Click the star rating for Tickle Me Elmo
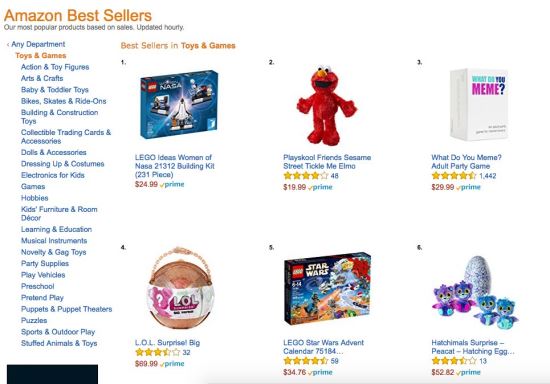 [x=306, y=176]
